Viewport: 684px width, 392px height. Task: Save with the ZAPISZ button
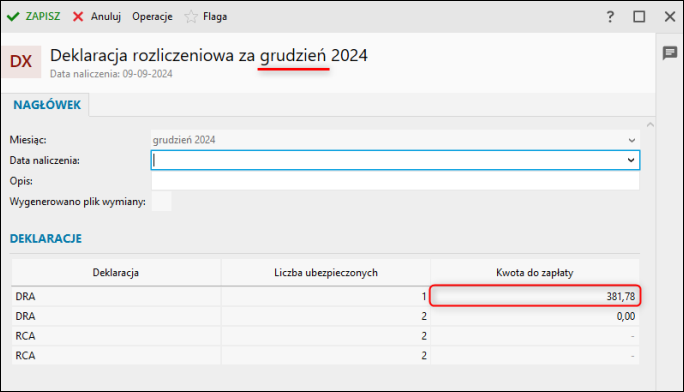[34, 17]
